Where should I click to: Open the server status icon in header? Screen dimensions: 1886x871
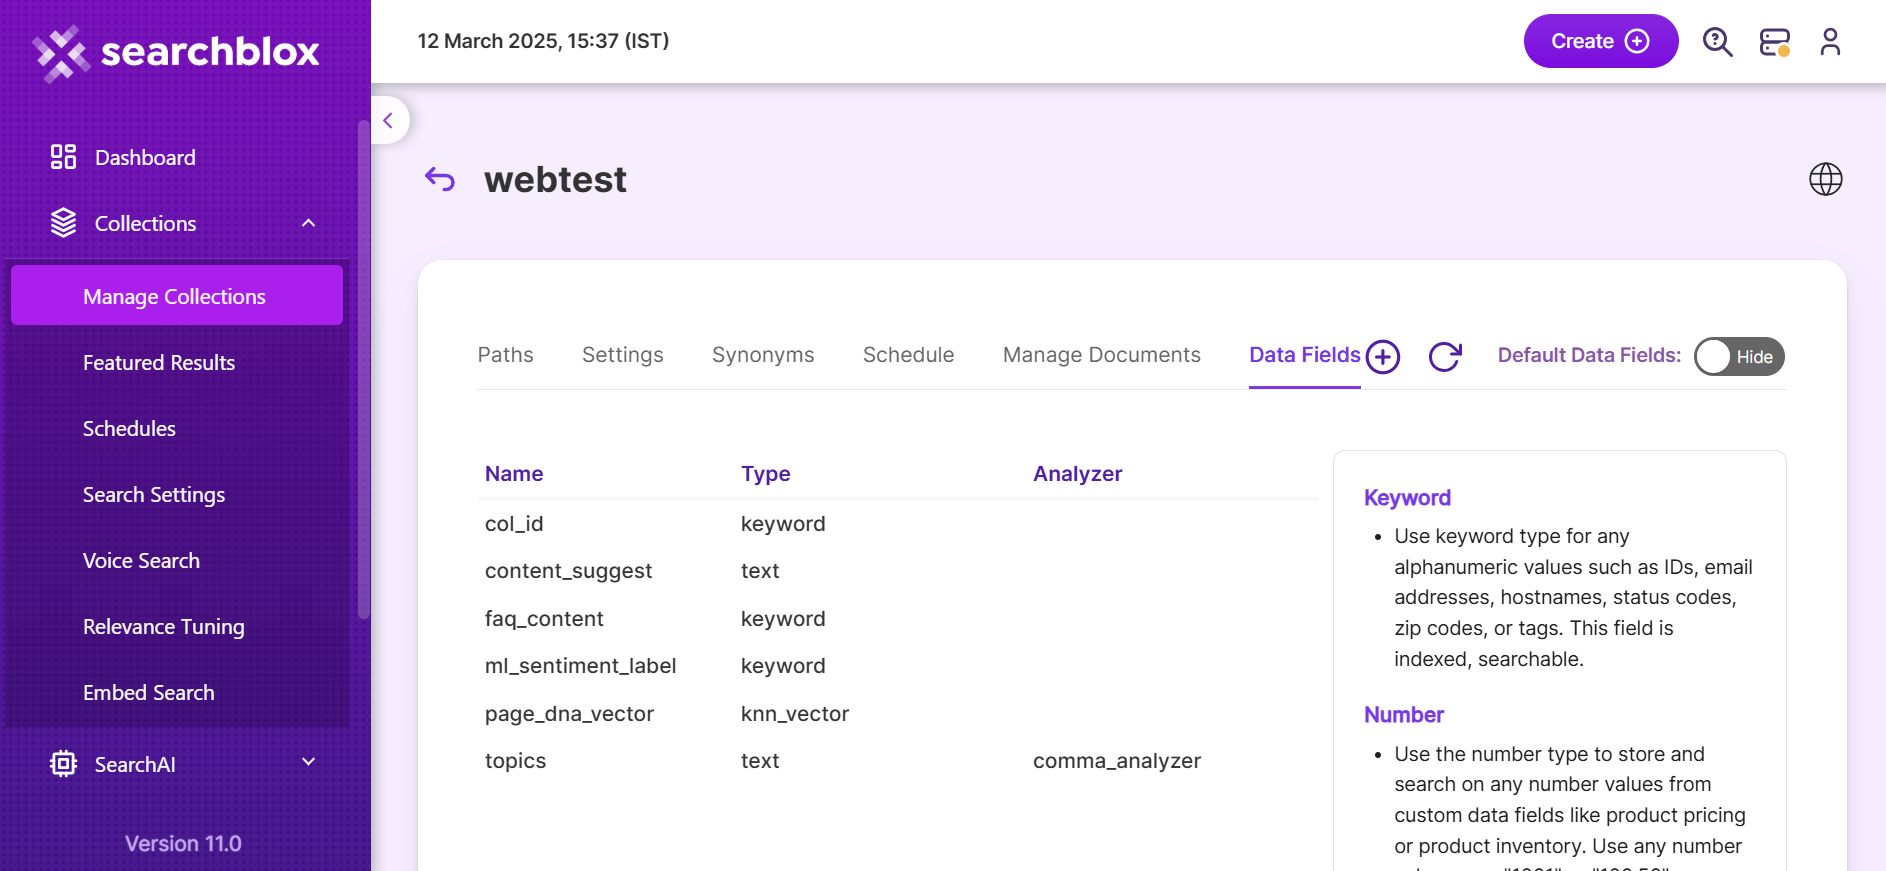click(1775, 42)
